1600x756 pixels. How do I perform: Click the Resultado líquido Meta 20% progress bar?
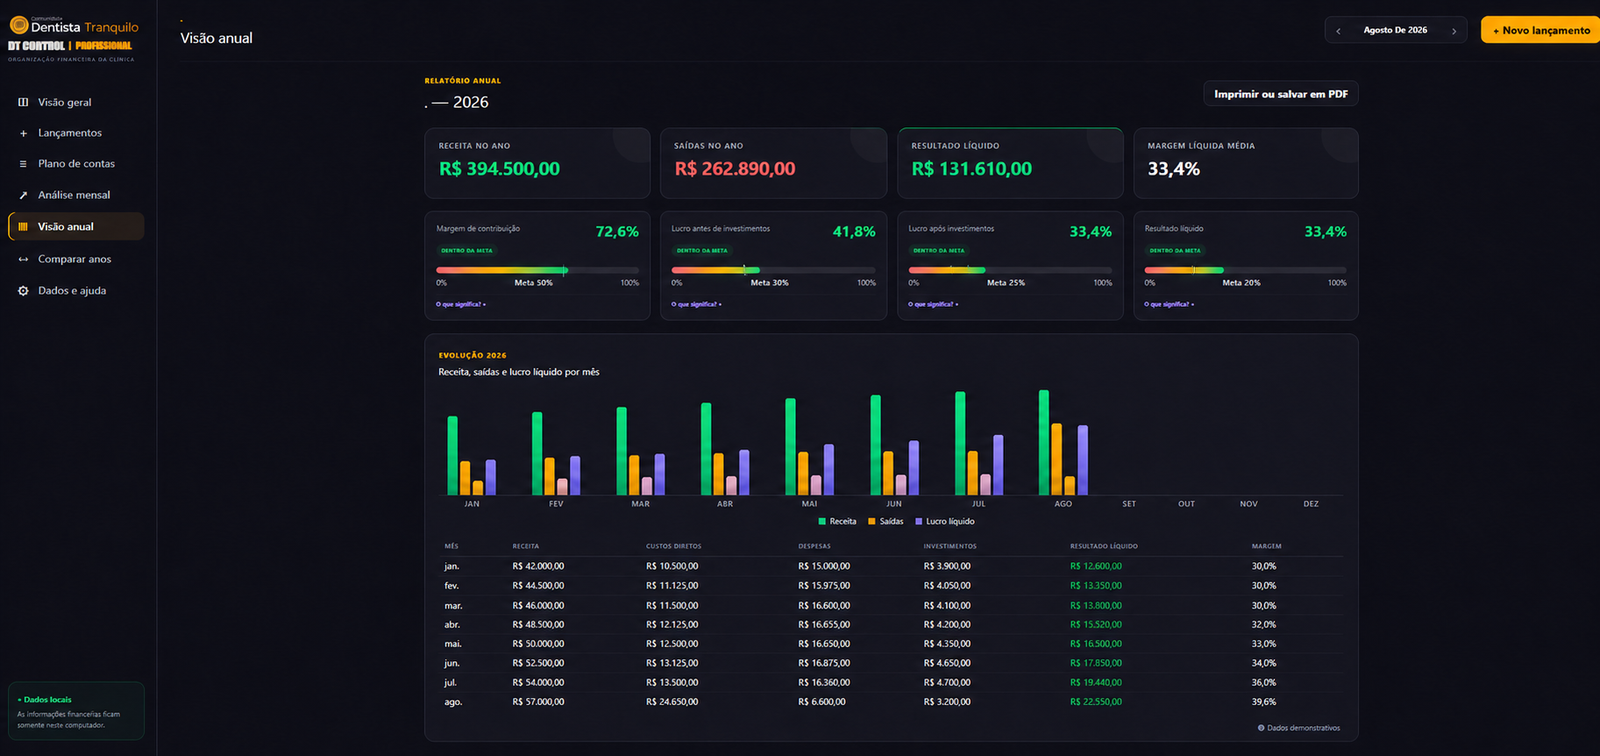point(1245,270)
